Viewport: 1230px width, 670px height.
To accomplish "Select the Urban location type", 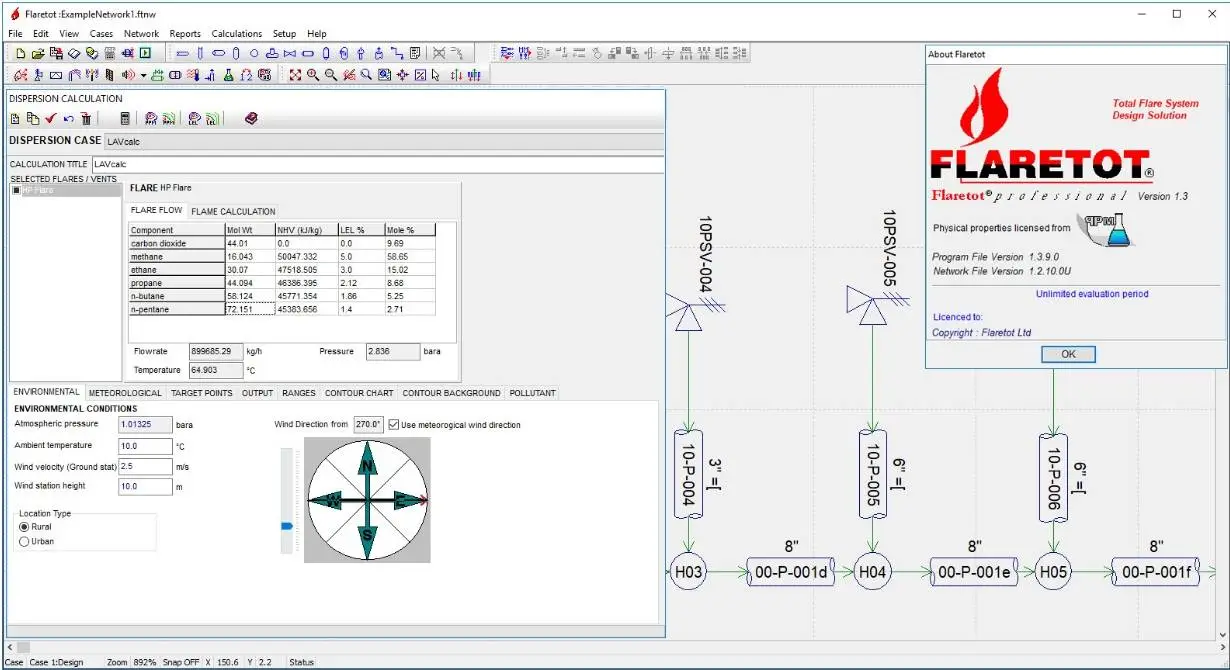I will pos(24,541).
